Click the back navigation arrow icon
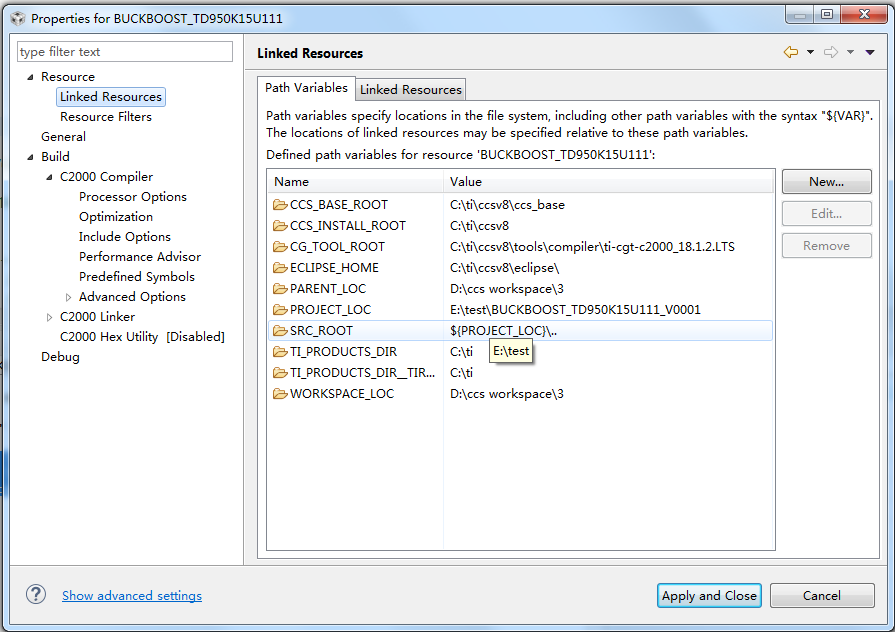This screenshot has height=632, width=895. [x=790, y=53]
